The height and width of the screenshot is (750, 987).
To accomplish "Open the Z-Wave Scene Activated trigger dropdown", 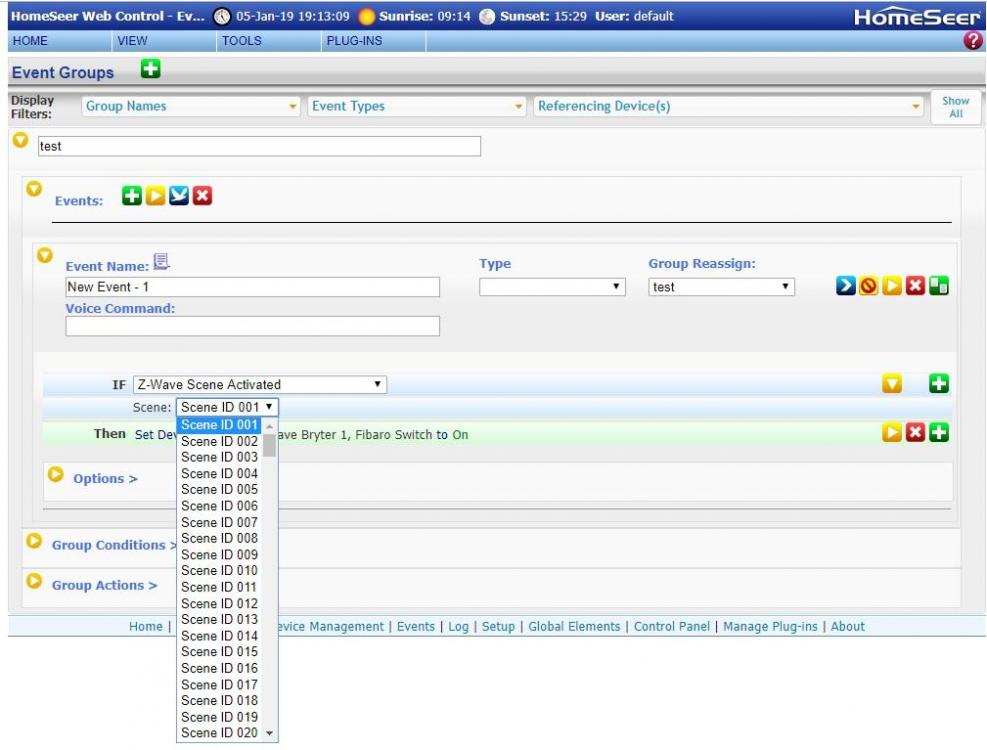I will coord(259,384).
